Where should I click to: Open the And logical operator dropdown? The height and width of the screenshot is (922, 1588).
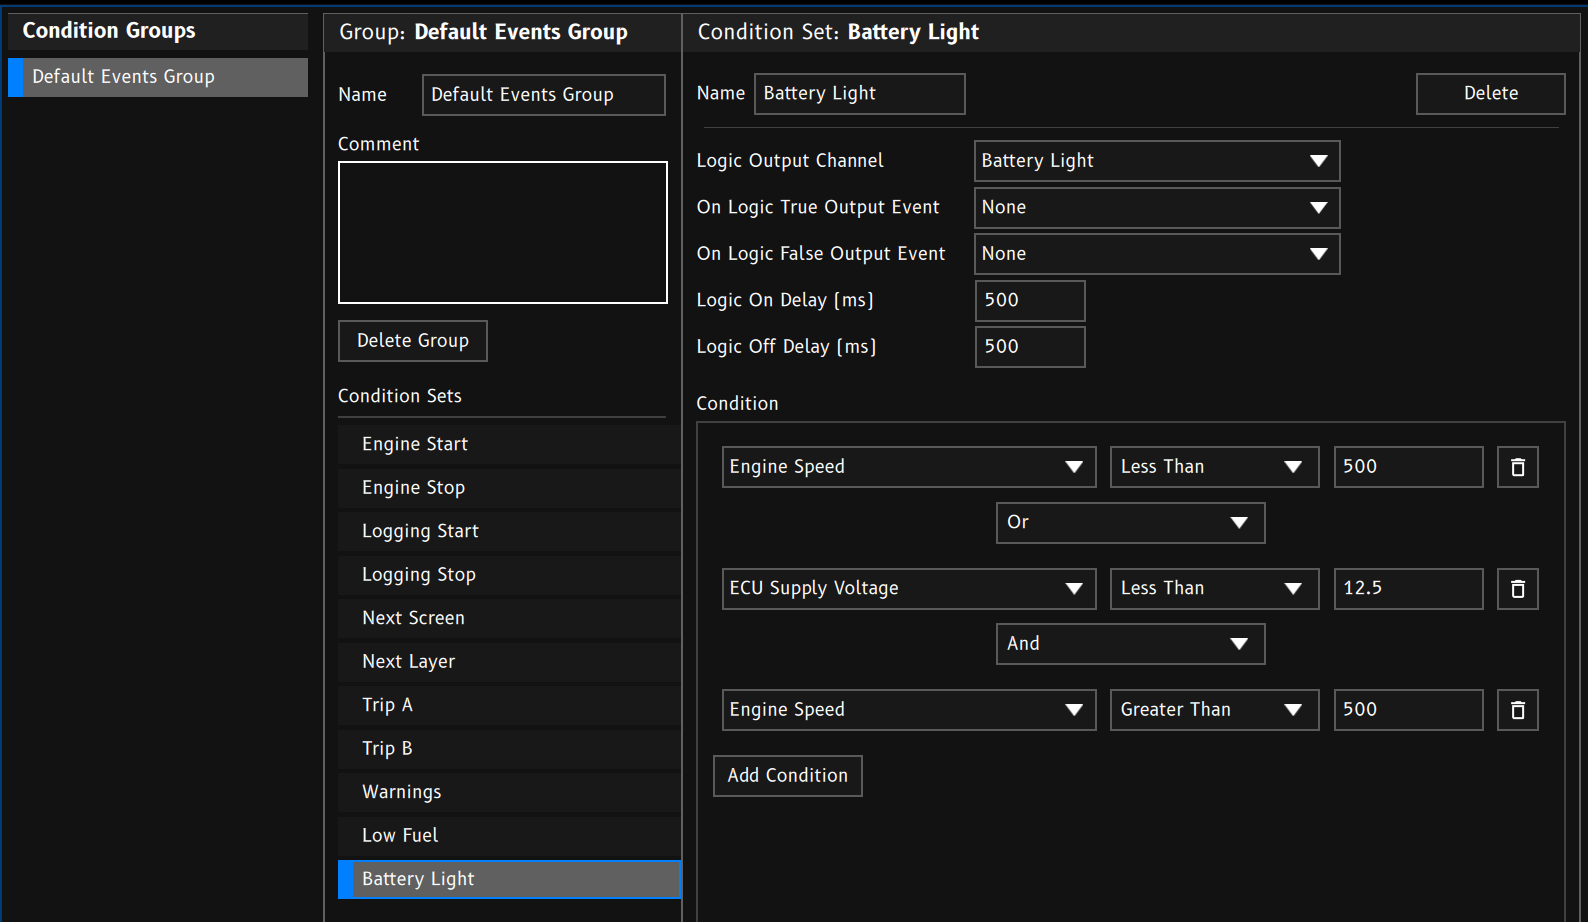click(x=1130, y=644)
